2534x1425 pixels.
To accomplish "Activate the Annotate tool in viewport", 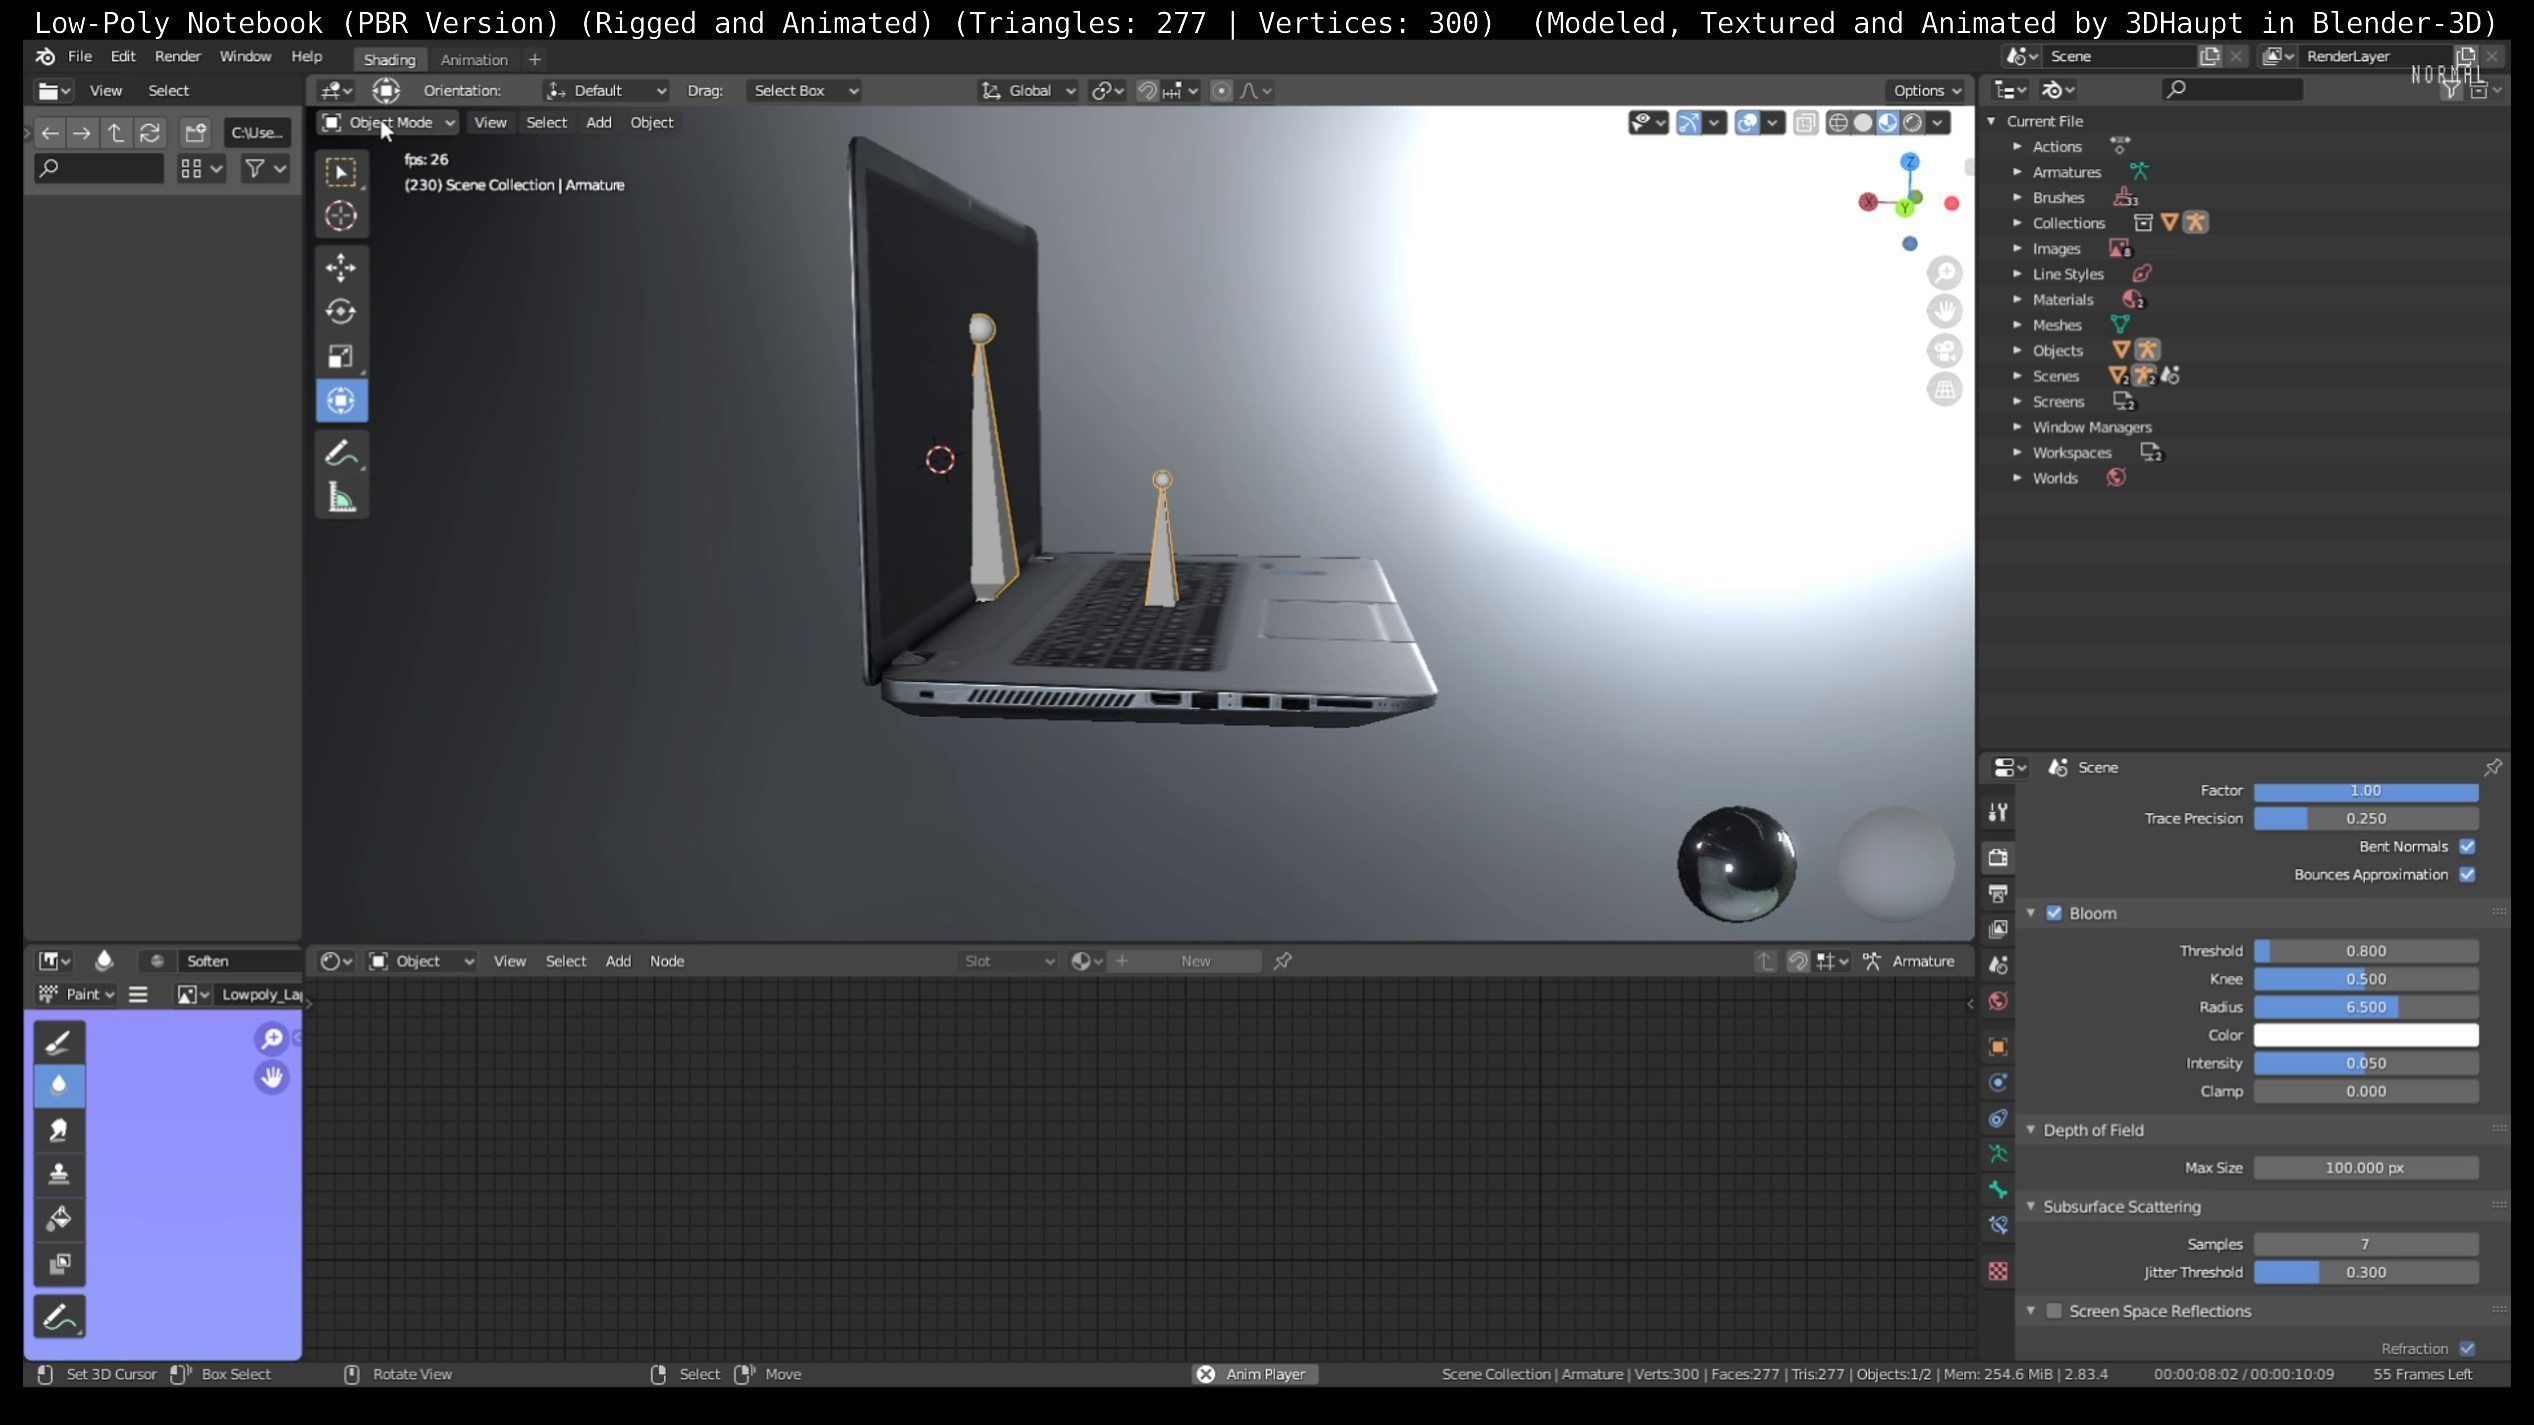I will tap(341, 453).
